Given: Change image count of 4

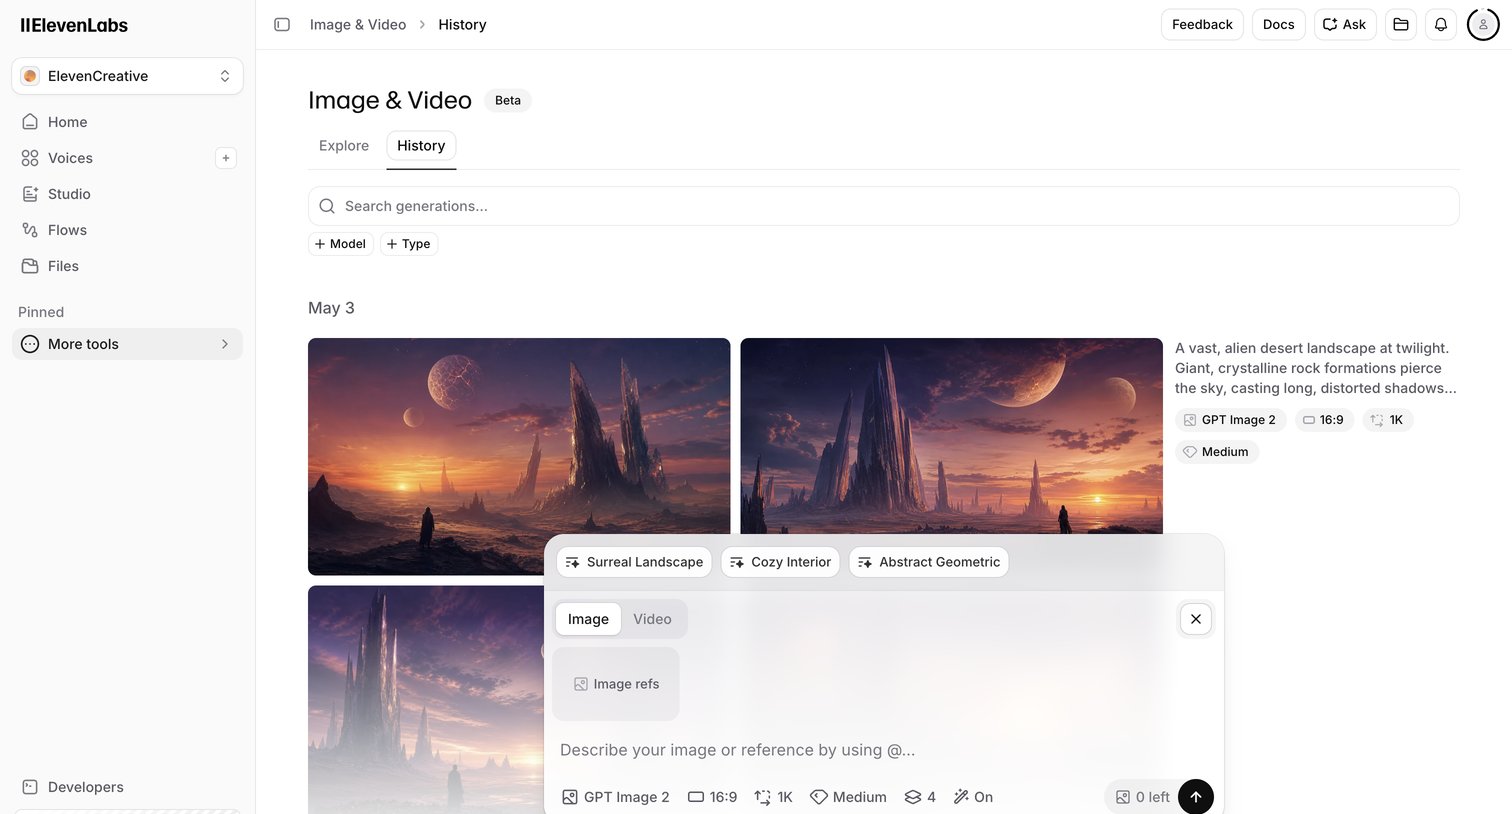Looking at the screenshot, I should coord(920,797).
